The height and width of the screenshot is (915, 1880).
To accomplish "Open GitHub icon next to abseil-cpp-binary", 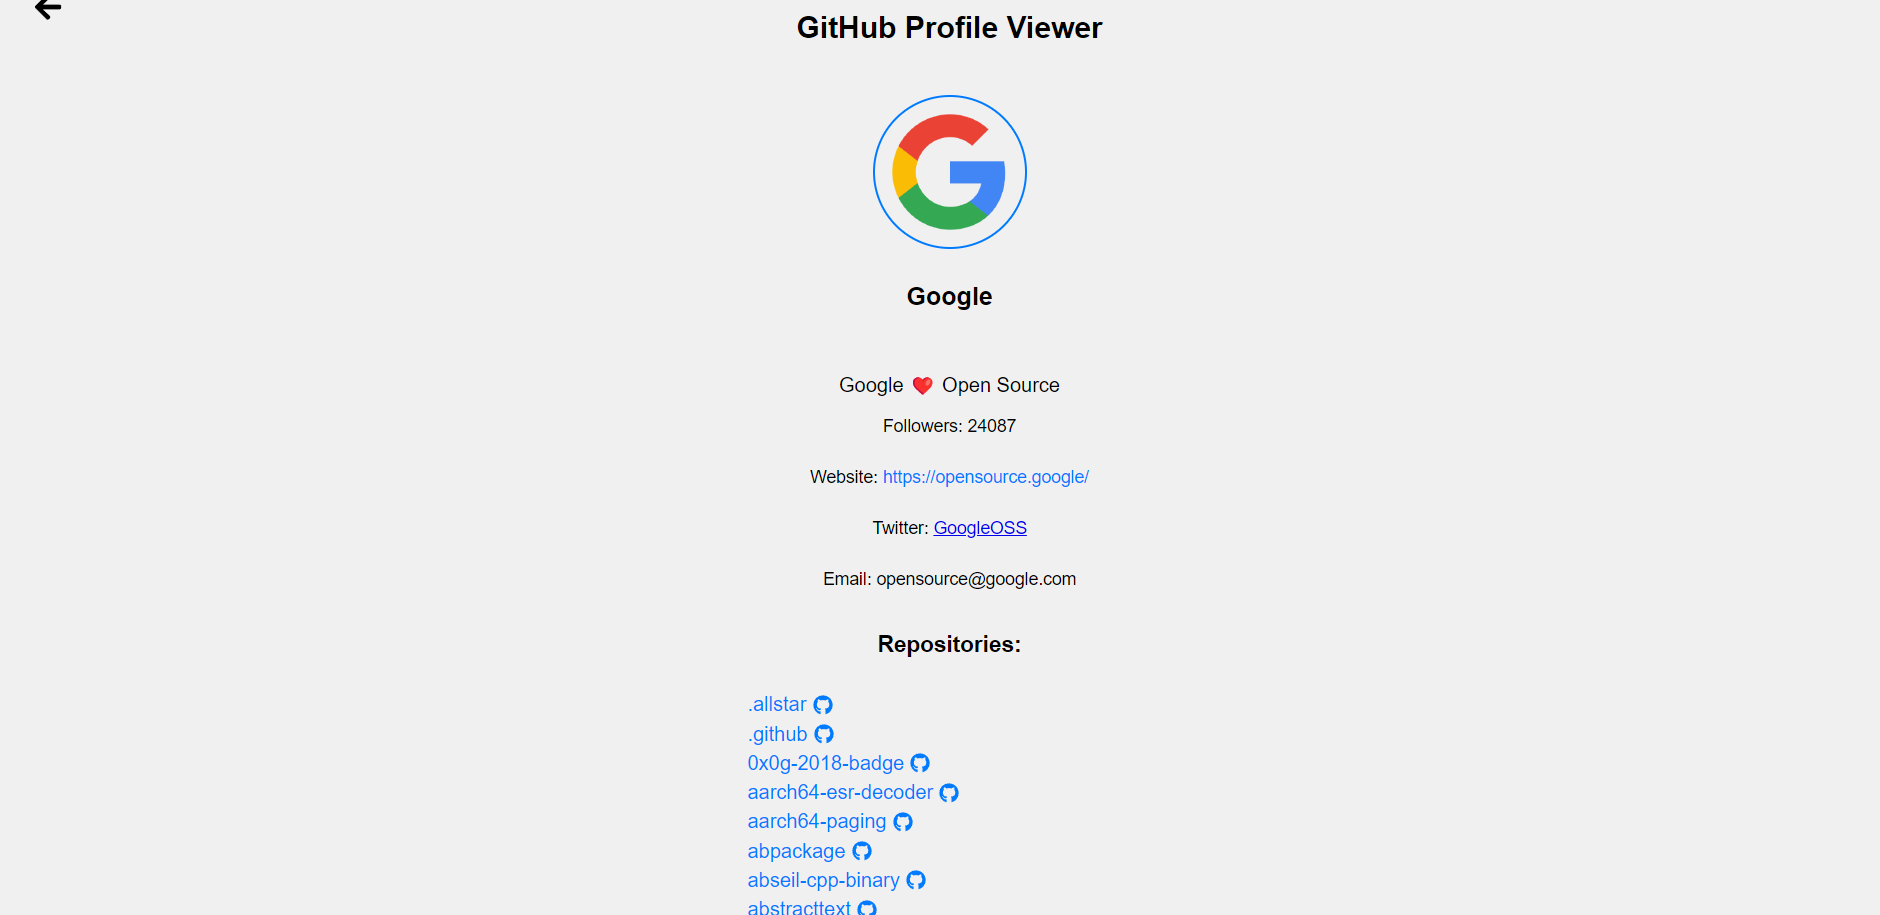I will pos(916,880).
